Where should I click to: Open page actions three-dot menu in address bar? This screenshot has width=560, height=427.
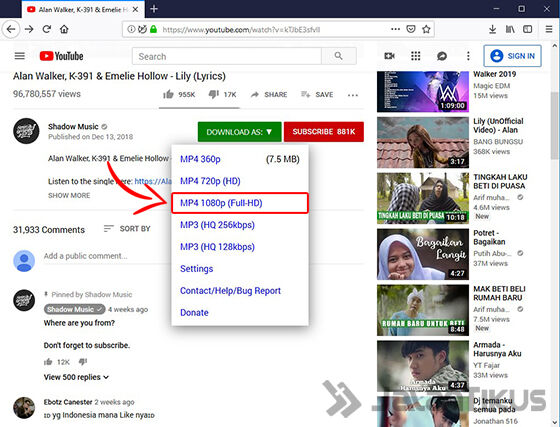click(395, 29)
